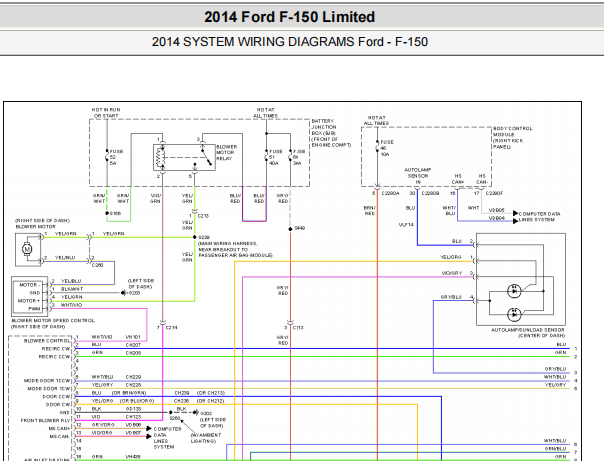
Task: Click the 'MODE DOOR 1CCW' pin label
Action: click(x=47, y=381)
